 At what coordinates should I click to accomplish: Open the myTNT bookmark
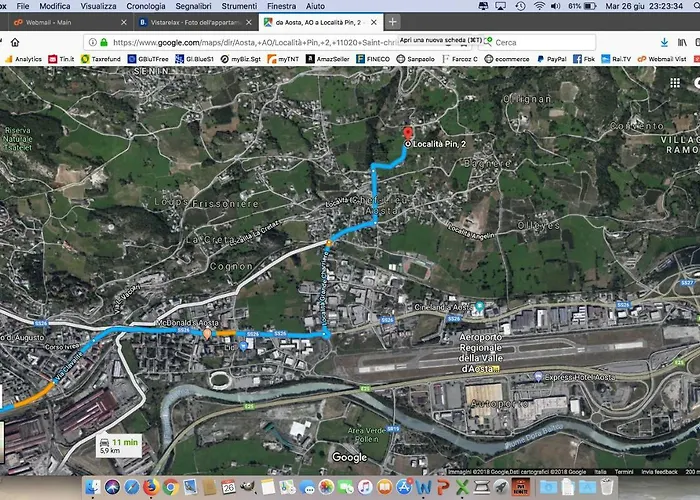pyautogui.click(x=283, y=59)
